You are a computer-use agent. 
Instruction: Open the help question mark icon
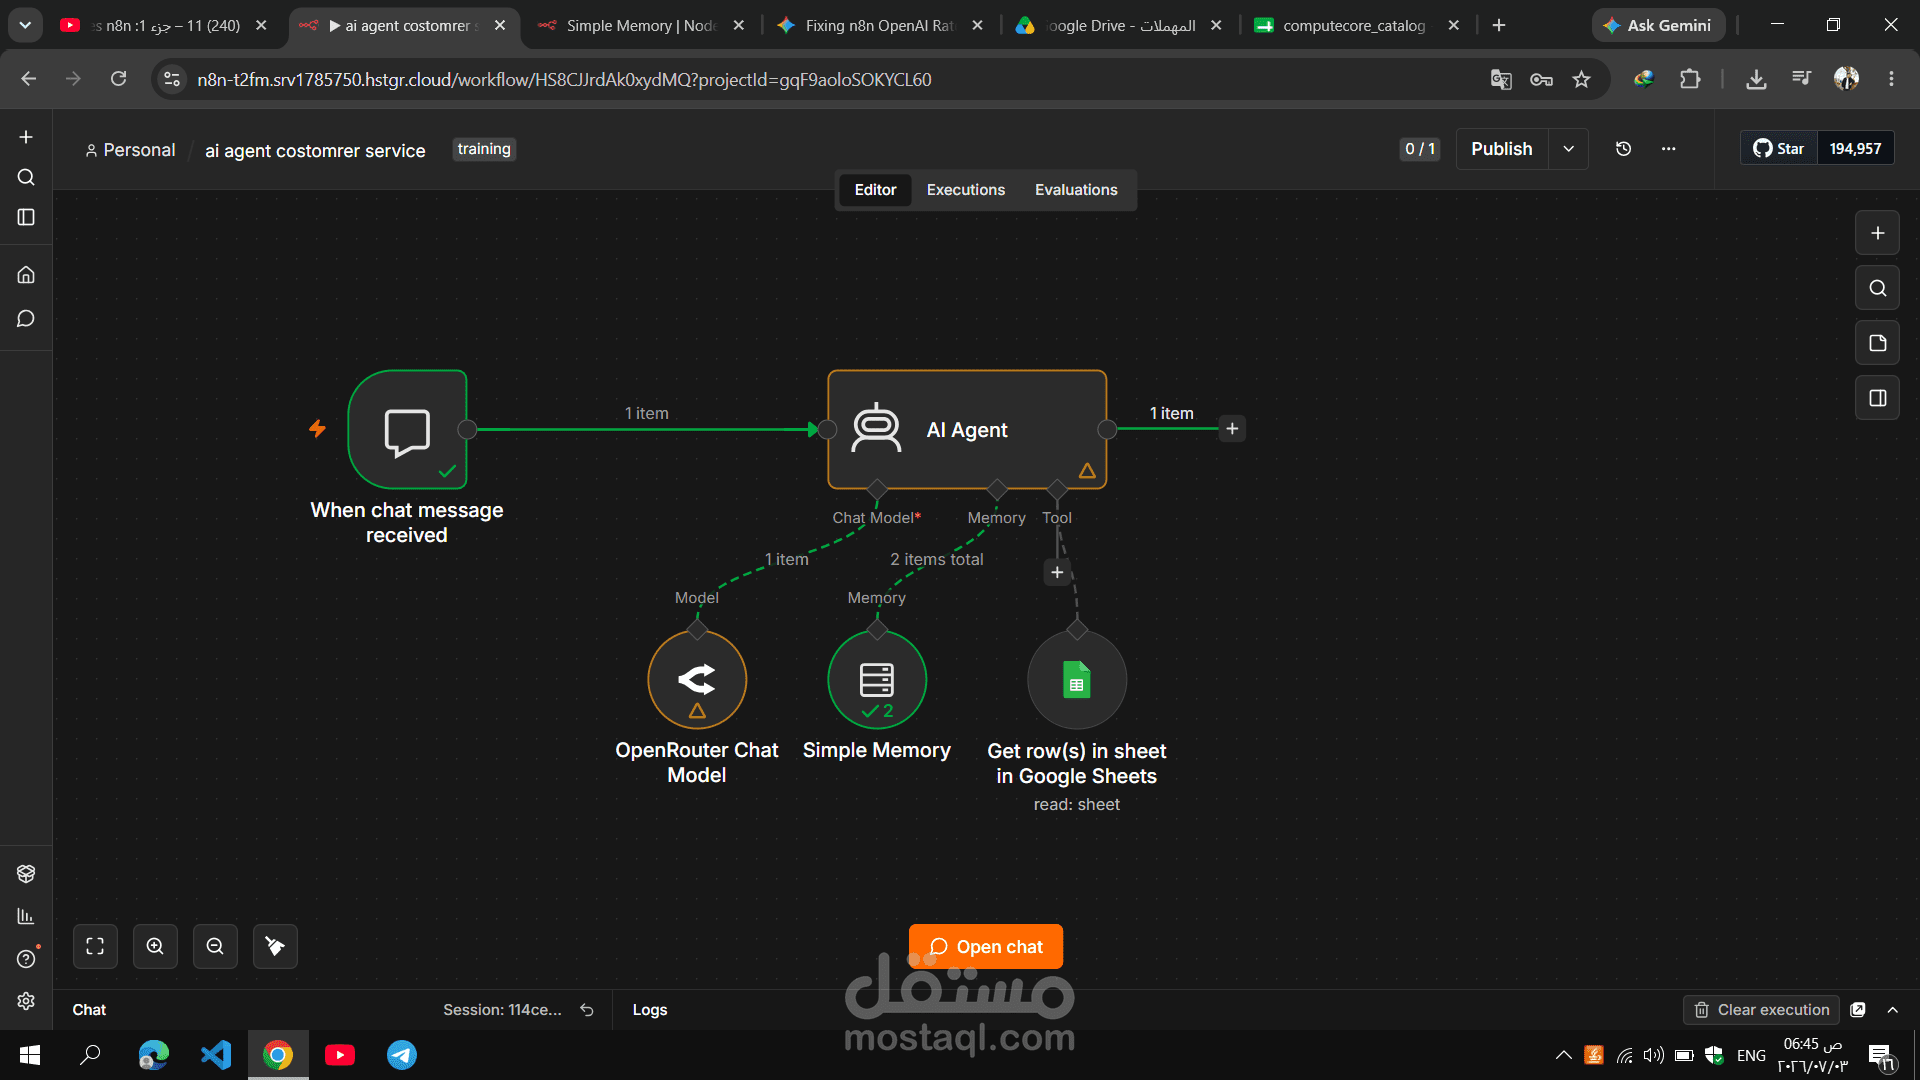(x=26, y=959)
